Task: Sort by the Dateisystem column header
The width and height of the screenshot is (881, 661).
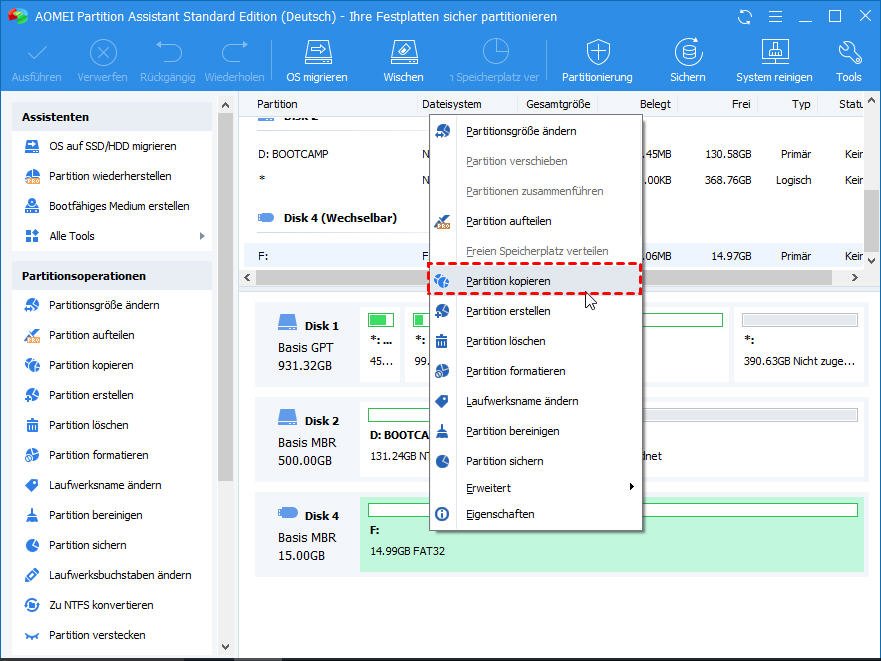Action: tap(452, 104)
